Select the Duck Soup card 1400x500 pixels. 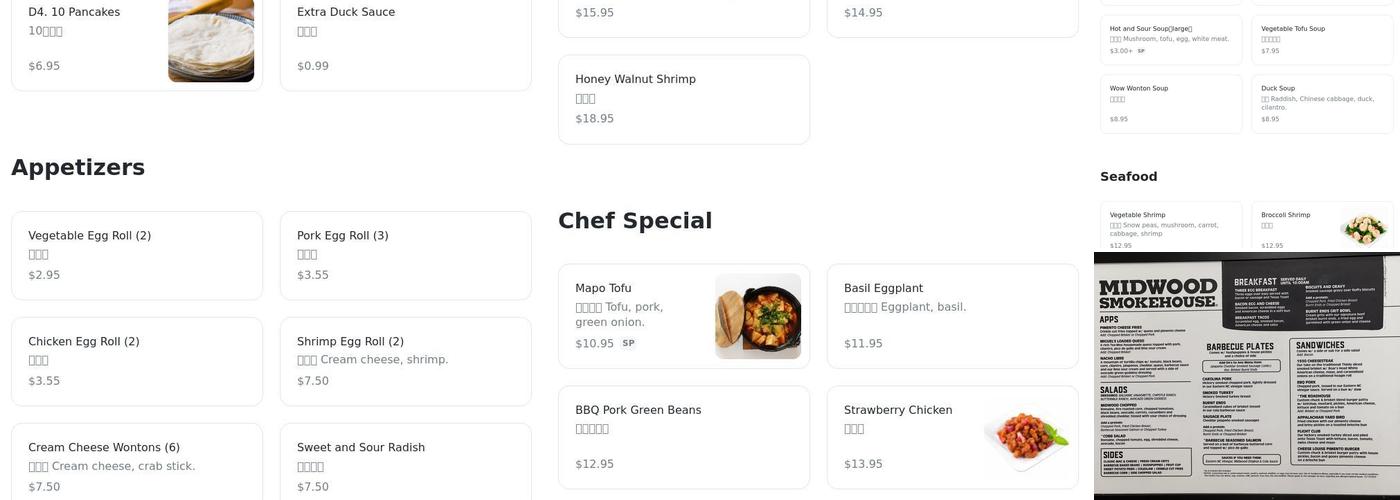tap(1322, 104)
